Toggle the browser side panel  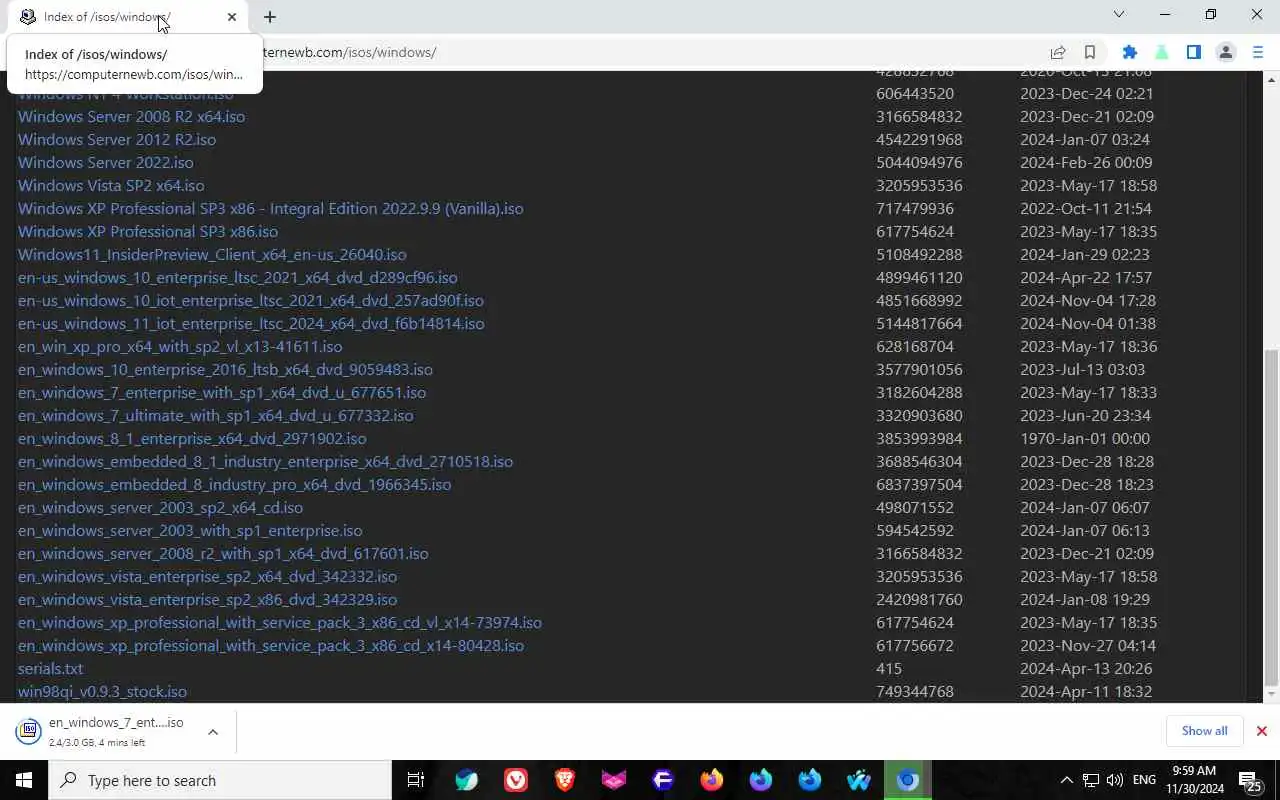(1193, 52)
